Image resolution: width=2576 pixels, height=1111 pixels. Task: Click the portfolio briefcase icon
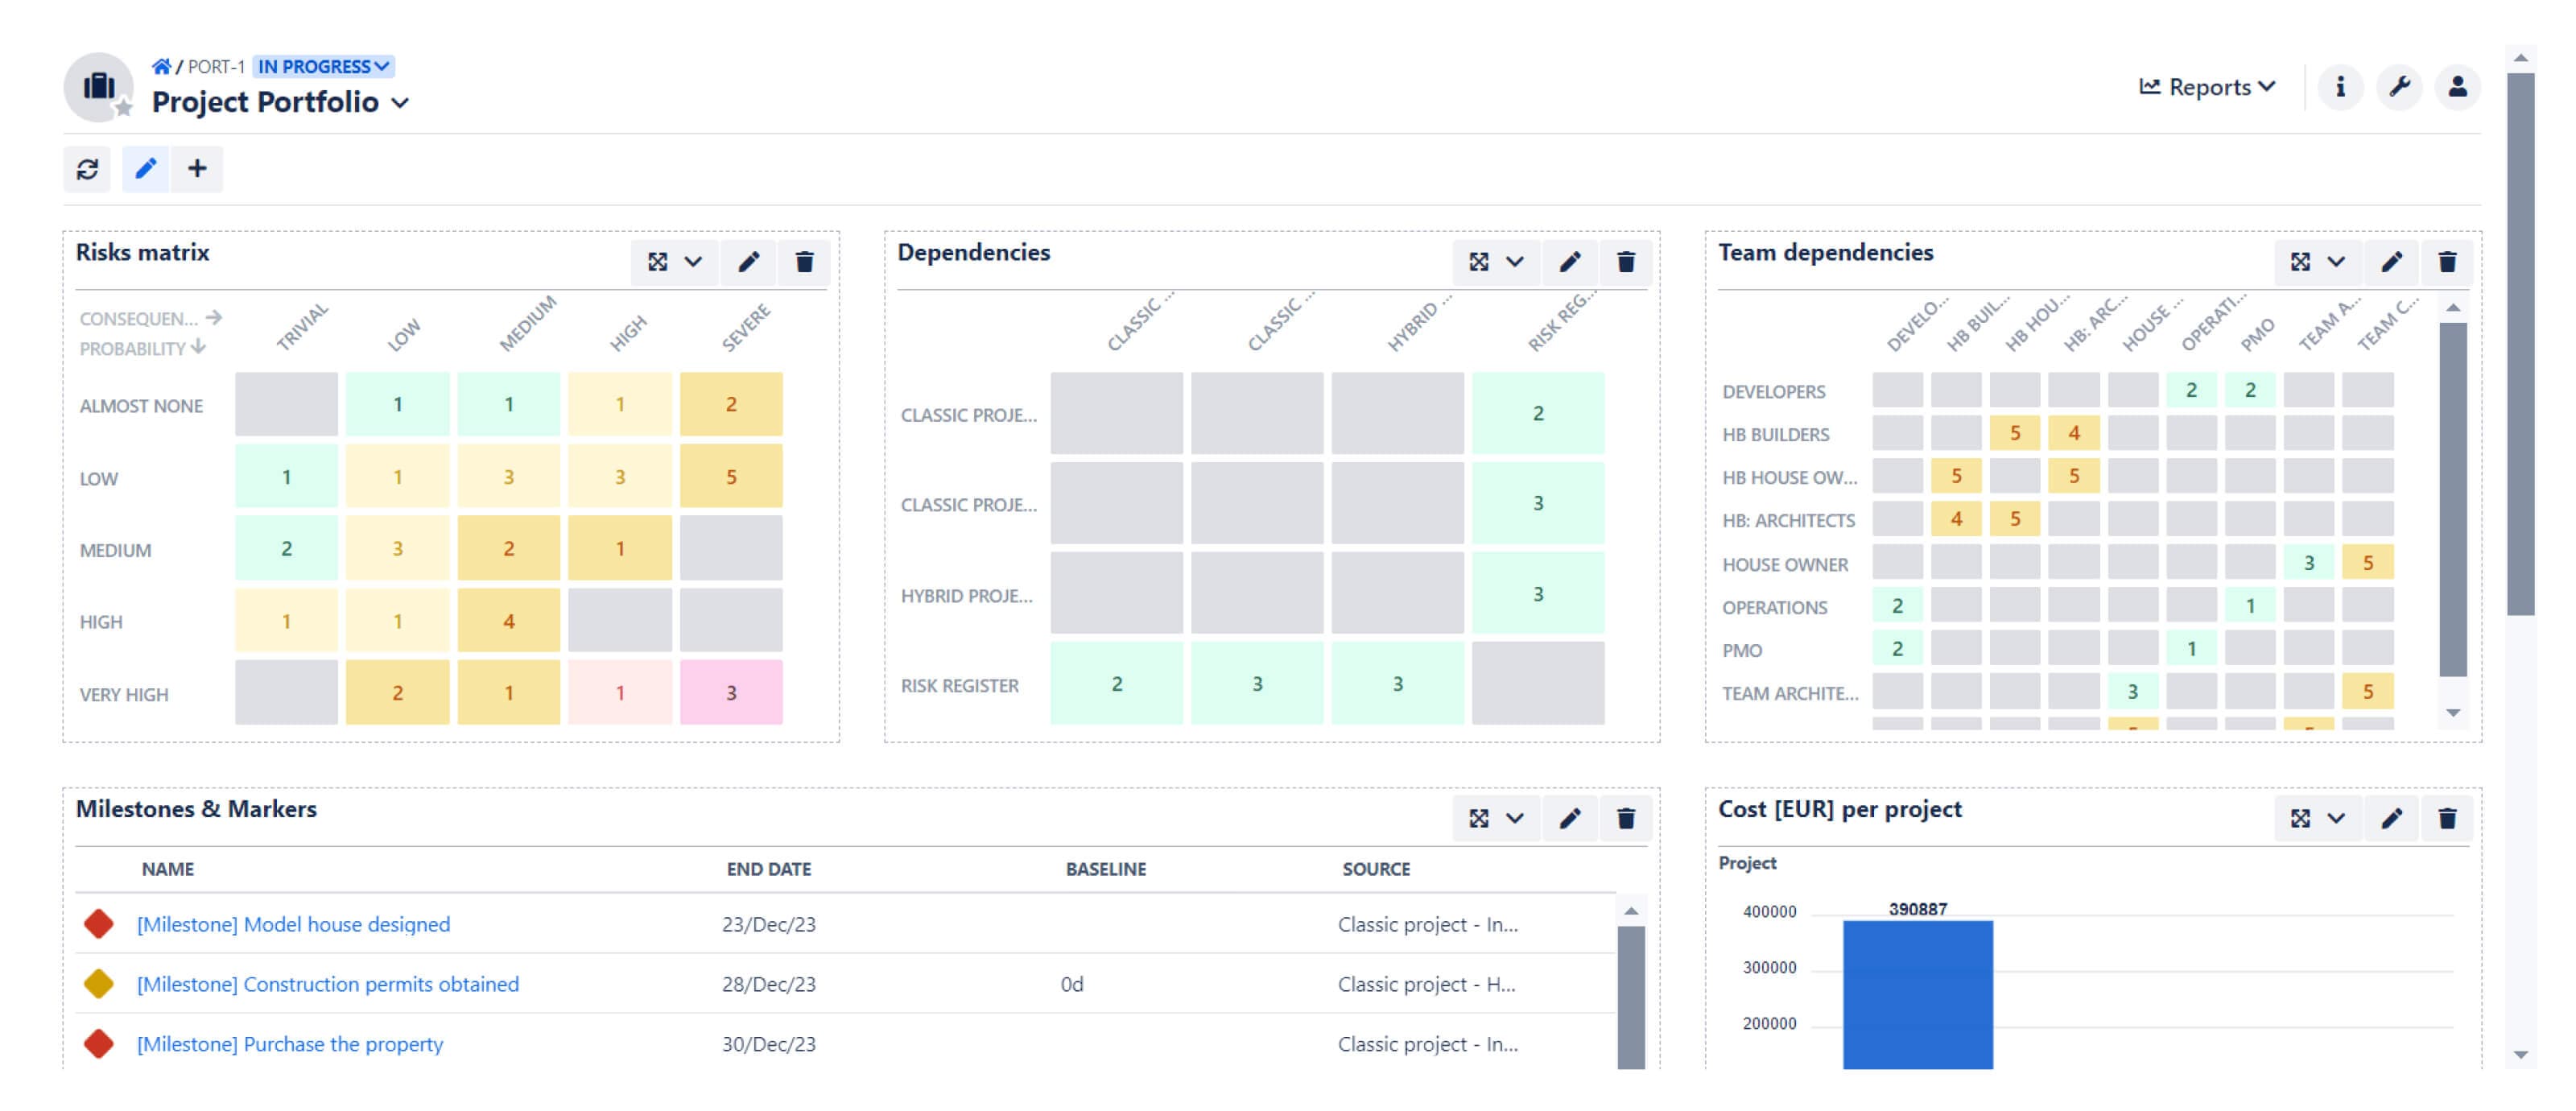pyautogui.click(x=98, y=87)
